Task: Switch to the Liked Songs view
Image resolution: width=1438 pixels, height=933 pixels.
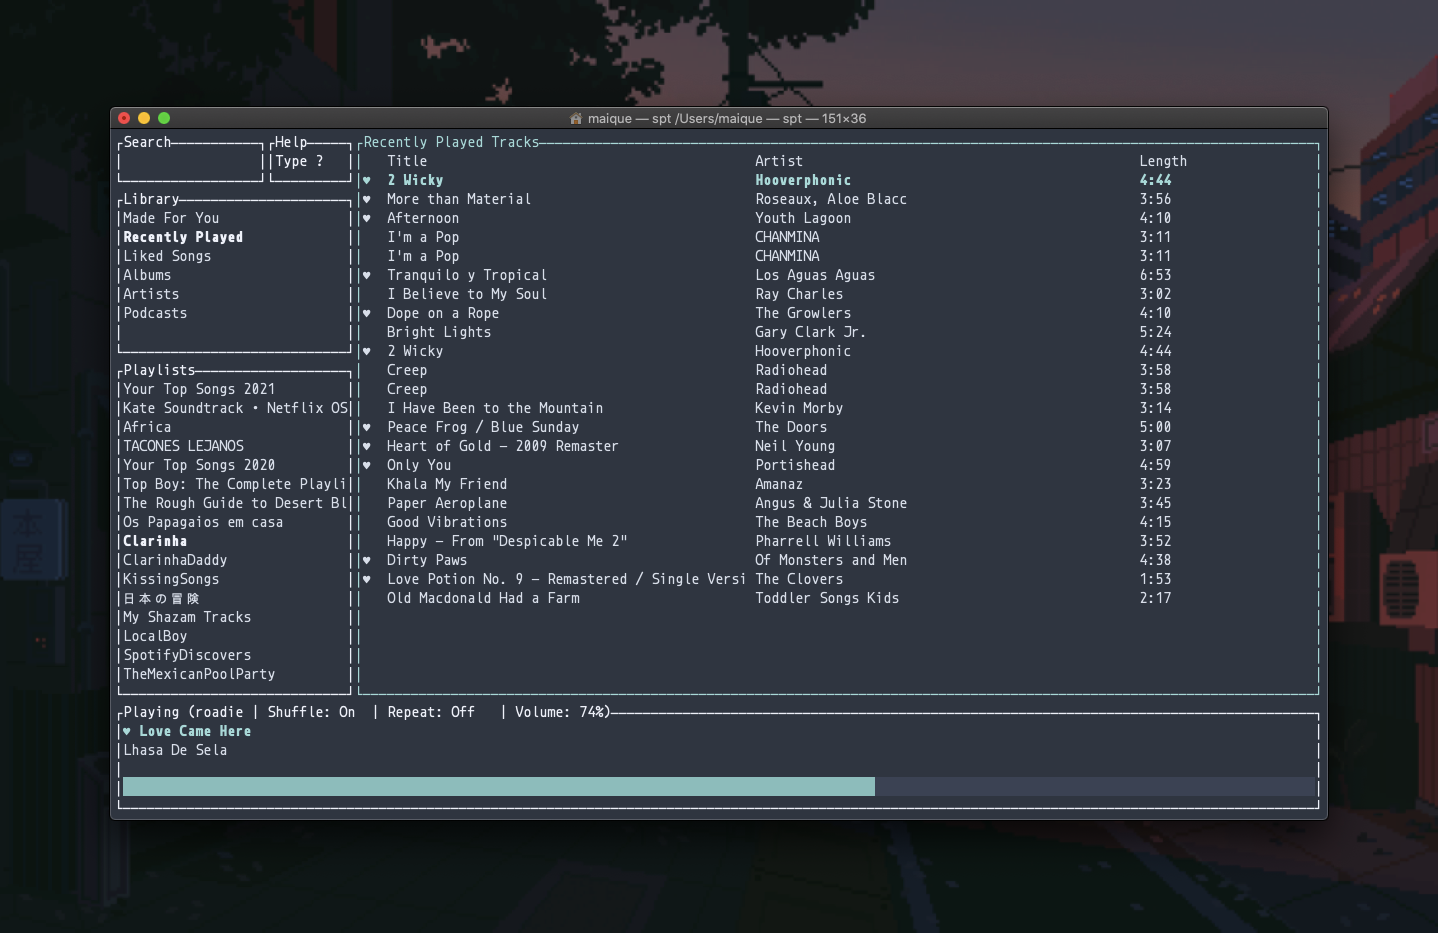Action: point(166,256)
